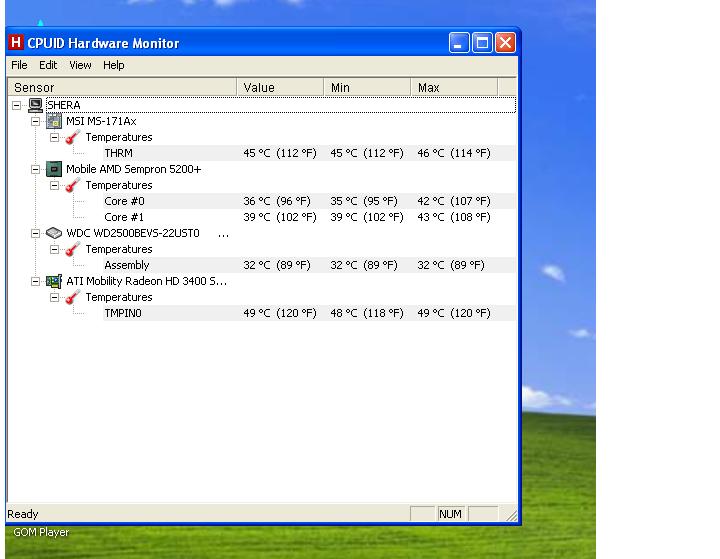
Task: Select the Assembly sensor row
Action: click(x=309, y=265)
